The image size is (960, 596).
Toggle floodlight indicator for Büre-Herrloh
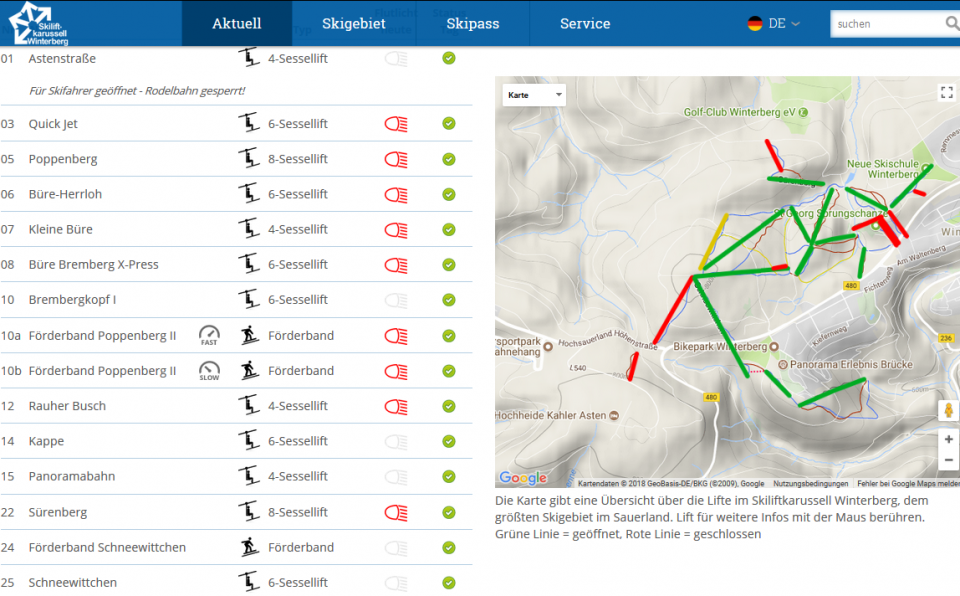point(396,194)
